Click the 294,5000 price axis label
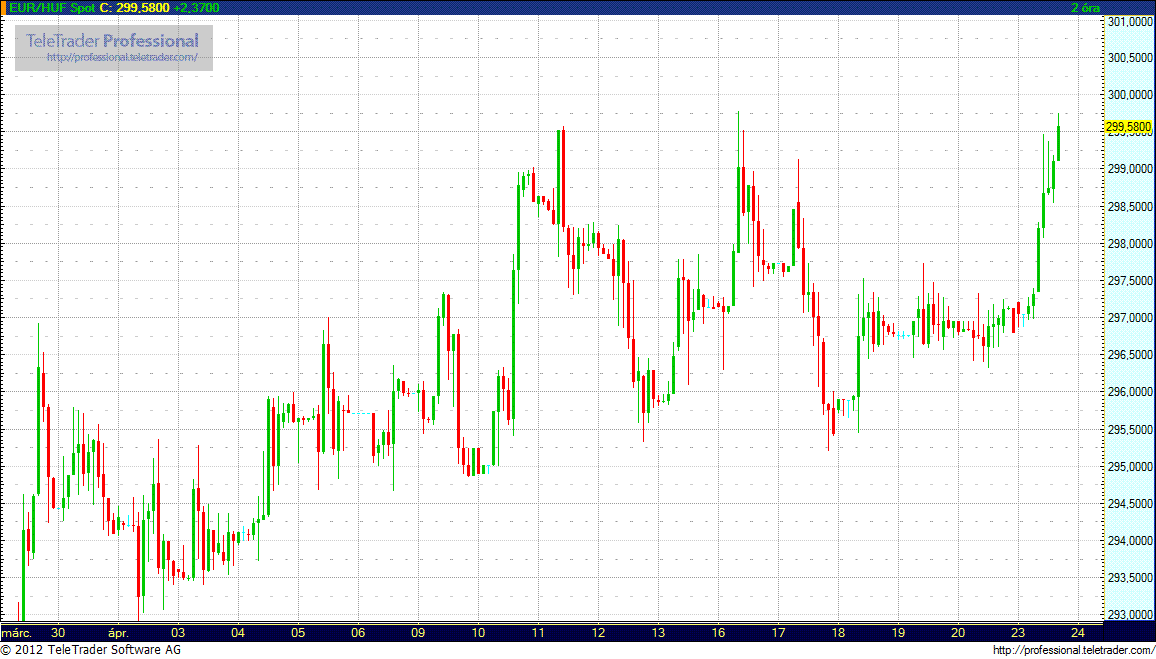The image size is (1156, 659). (1131, 504)
